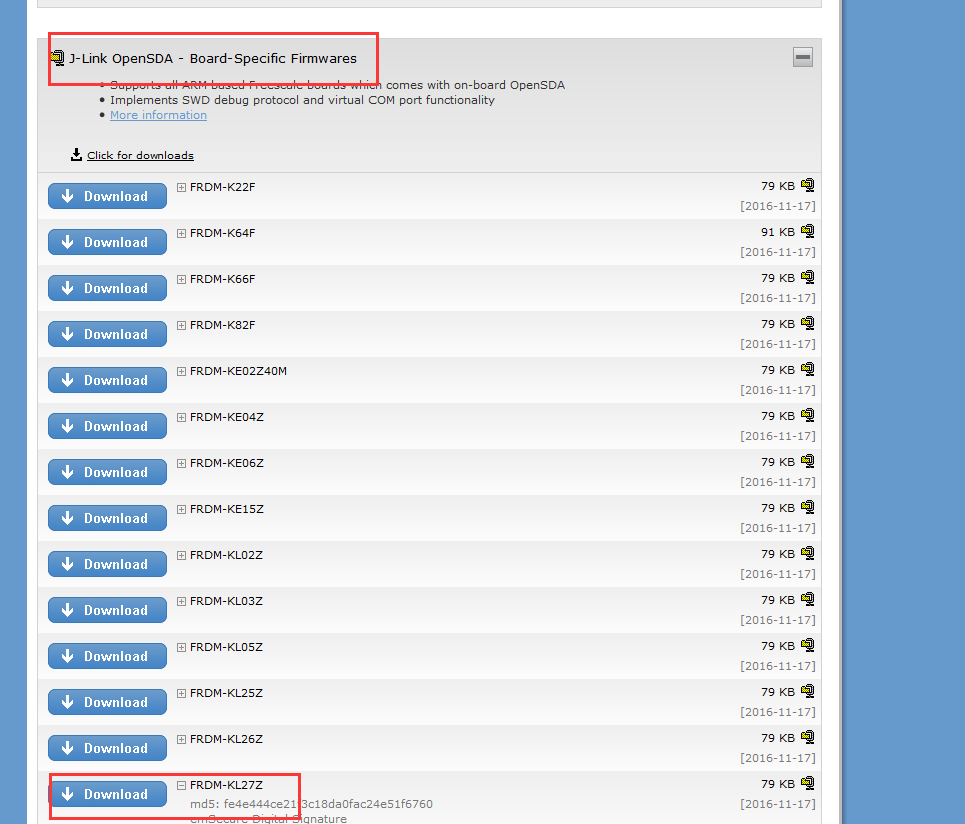Expand details for FRDM-KL03Z
This screenshot has height=824, width=965.
[x=182, y=601]
